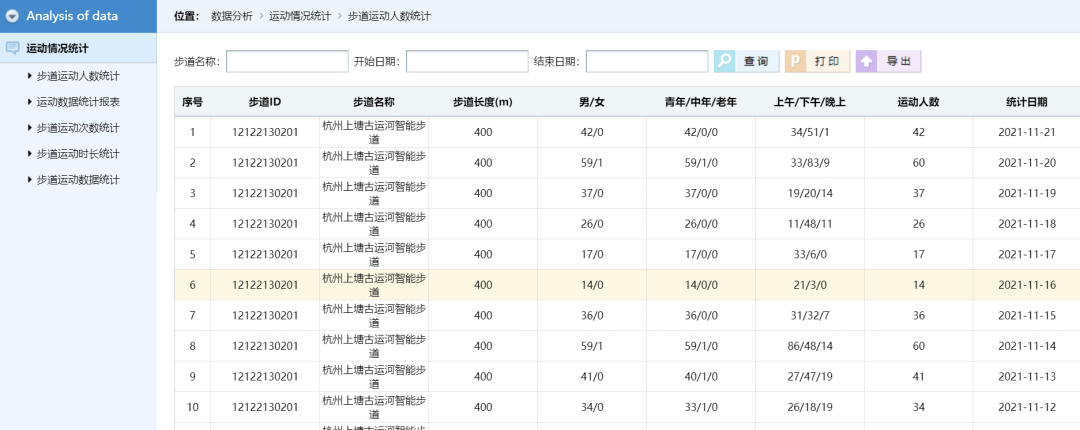The image size is (1080, 430).
Task: Click the age group cell 40/1/0
Action: click(x=700, y=376)
